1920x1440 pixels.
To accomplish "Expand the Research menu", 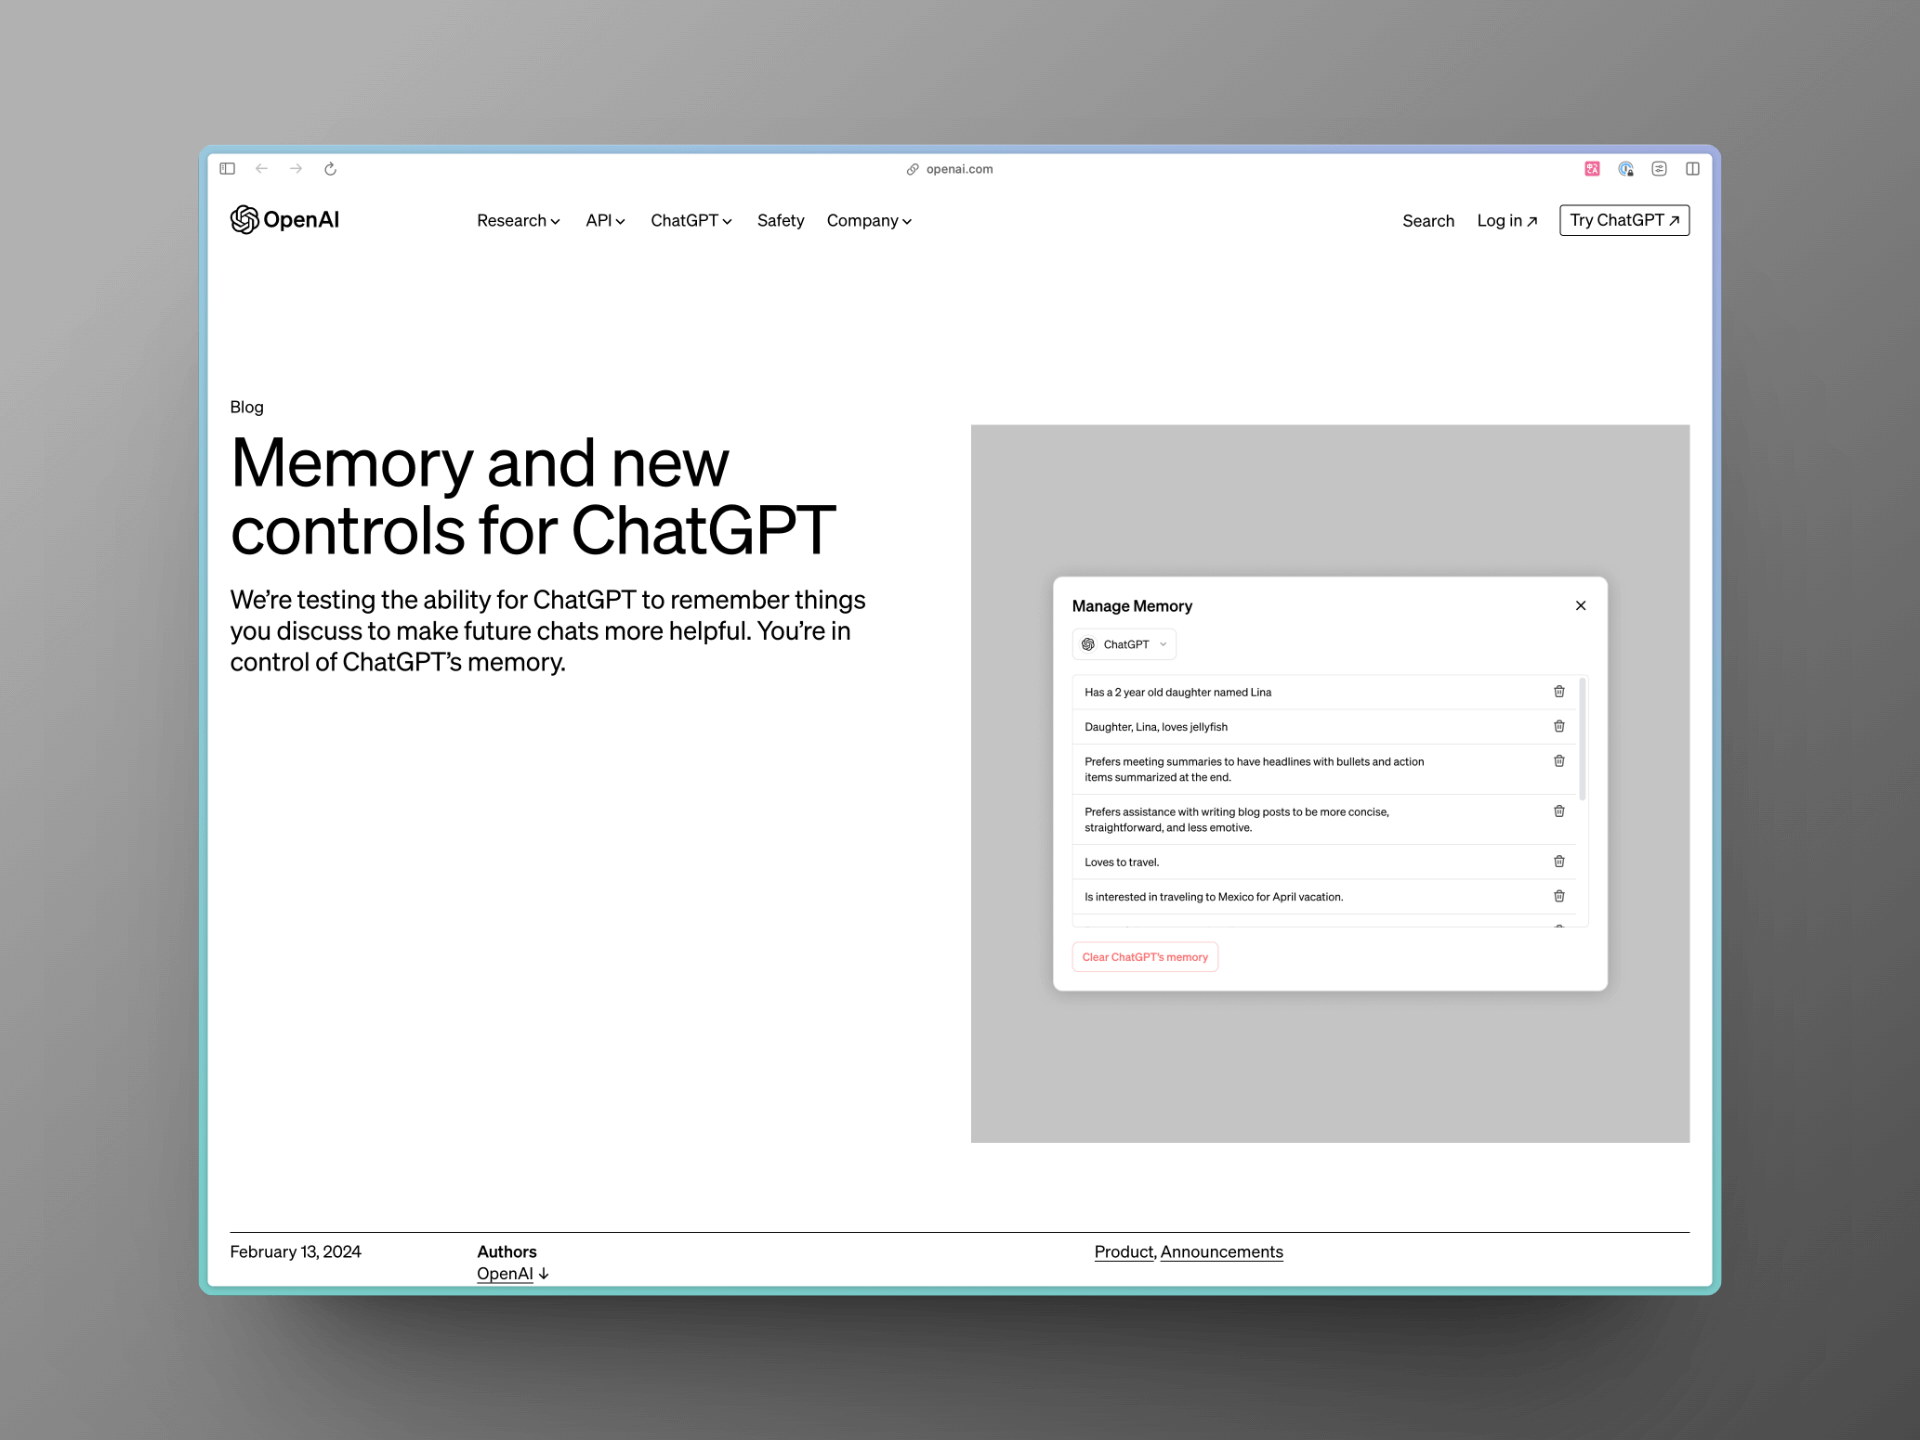I will coord(518,221).
